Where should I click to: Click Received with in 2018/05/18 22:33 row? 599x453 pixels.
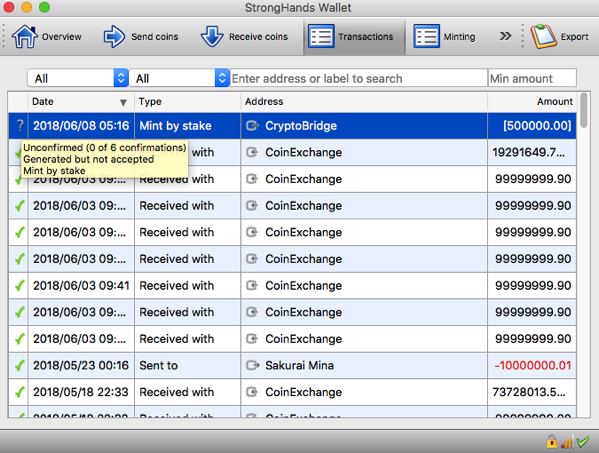176,392
